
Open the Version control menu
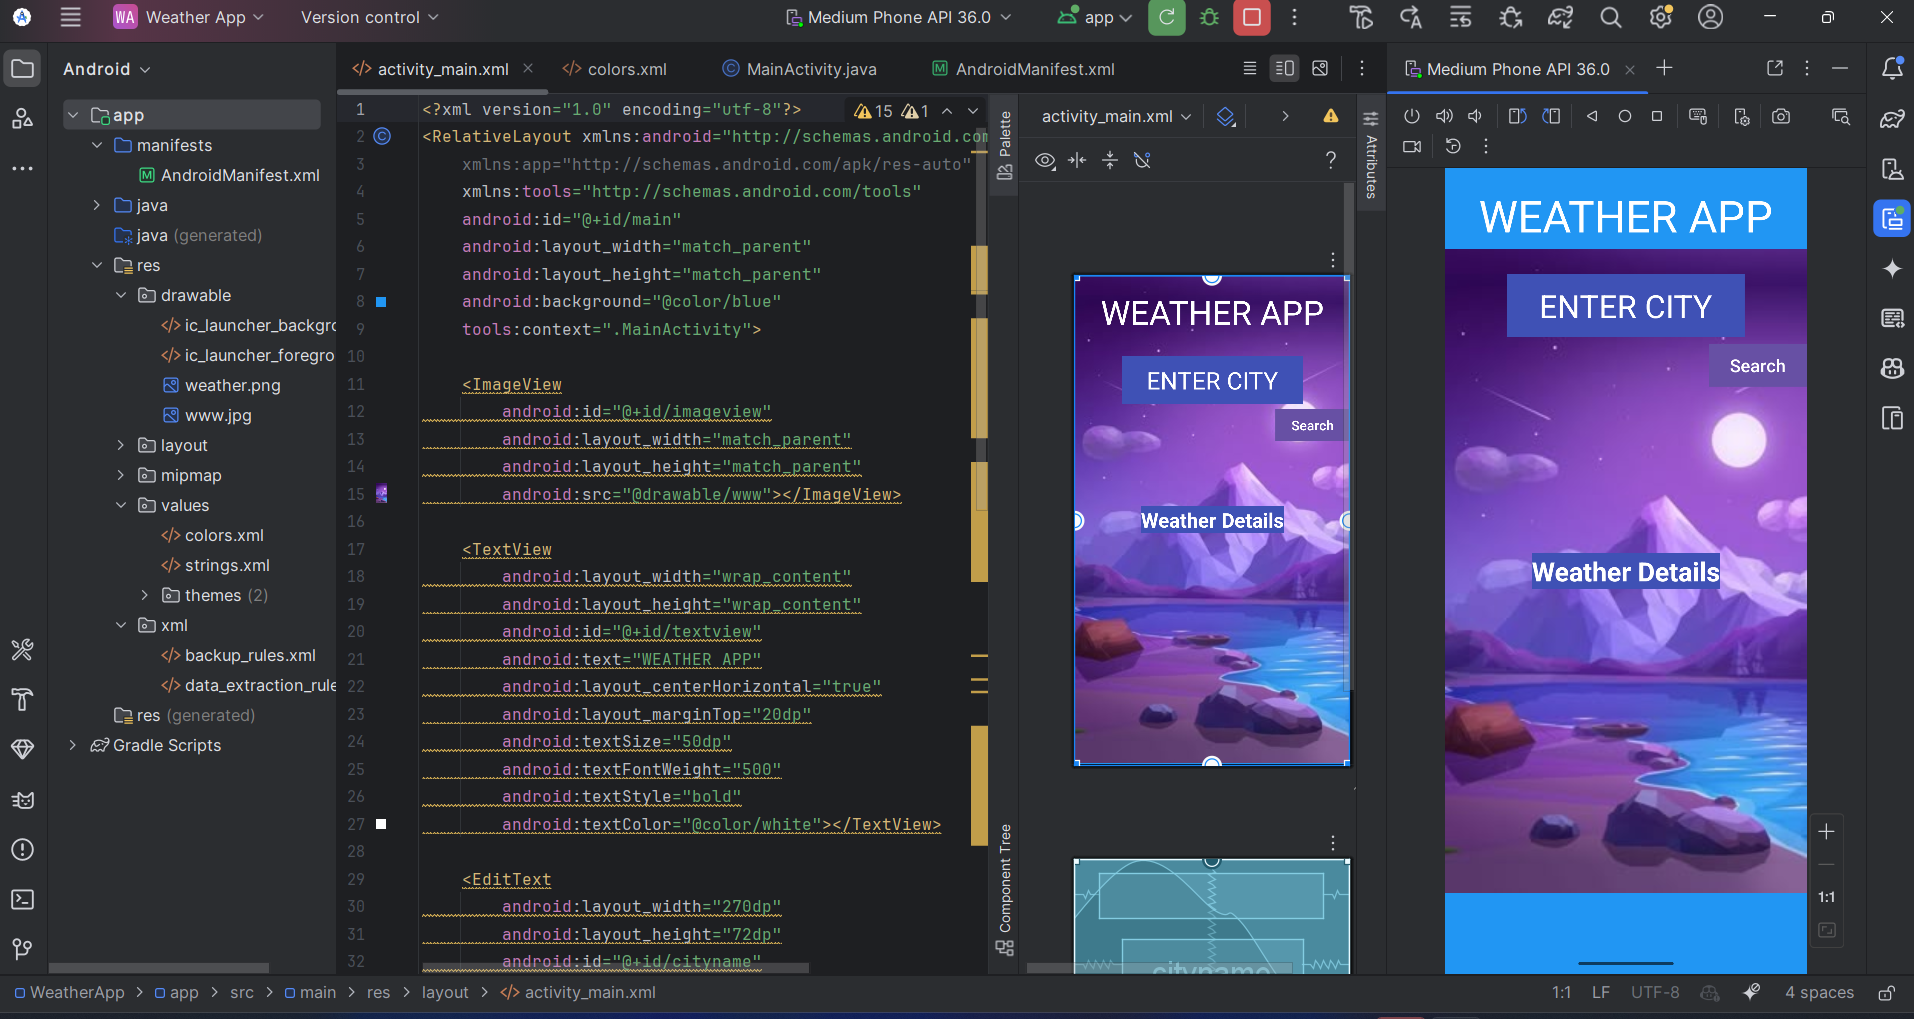369,18
